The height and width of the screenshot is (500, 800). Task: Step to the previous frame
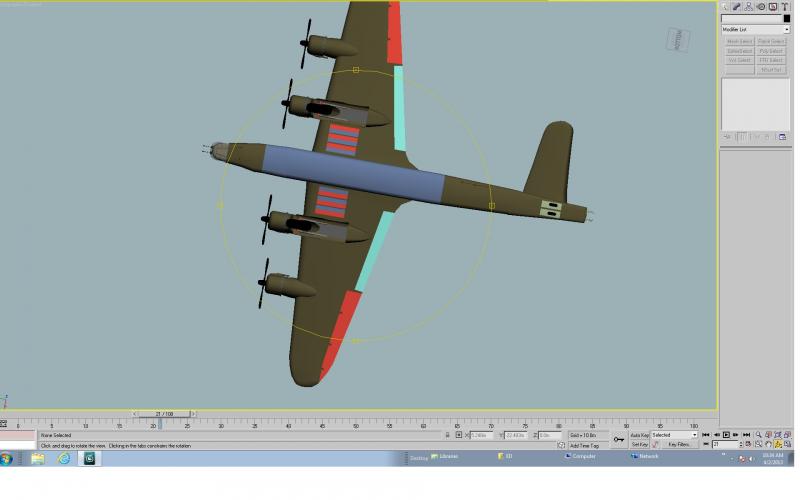tap(716, 435)
